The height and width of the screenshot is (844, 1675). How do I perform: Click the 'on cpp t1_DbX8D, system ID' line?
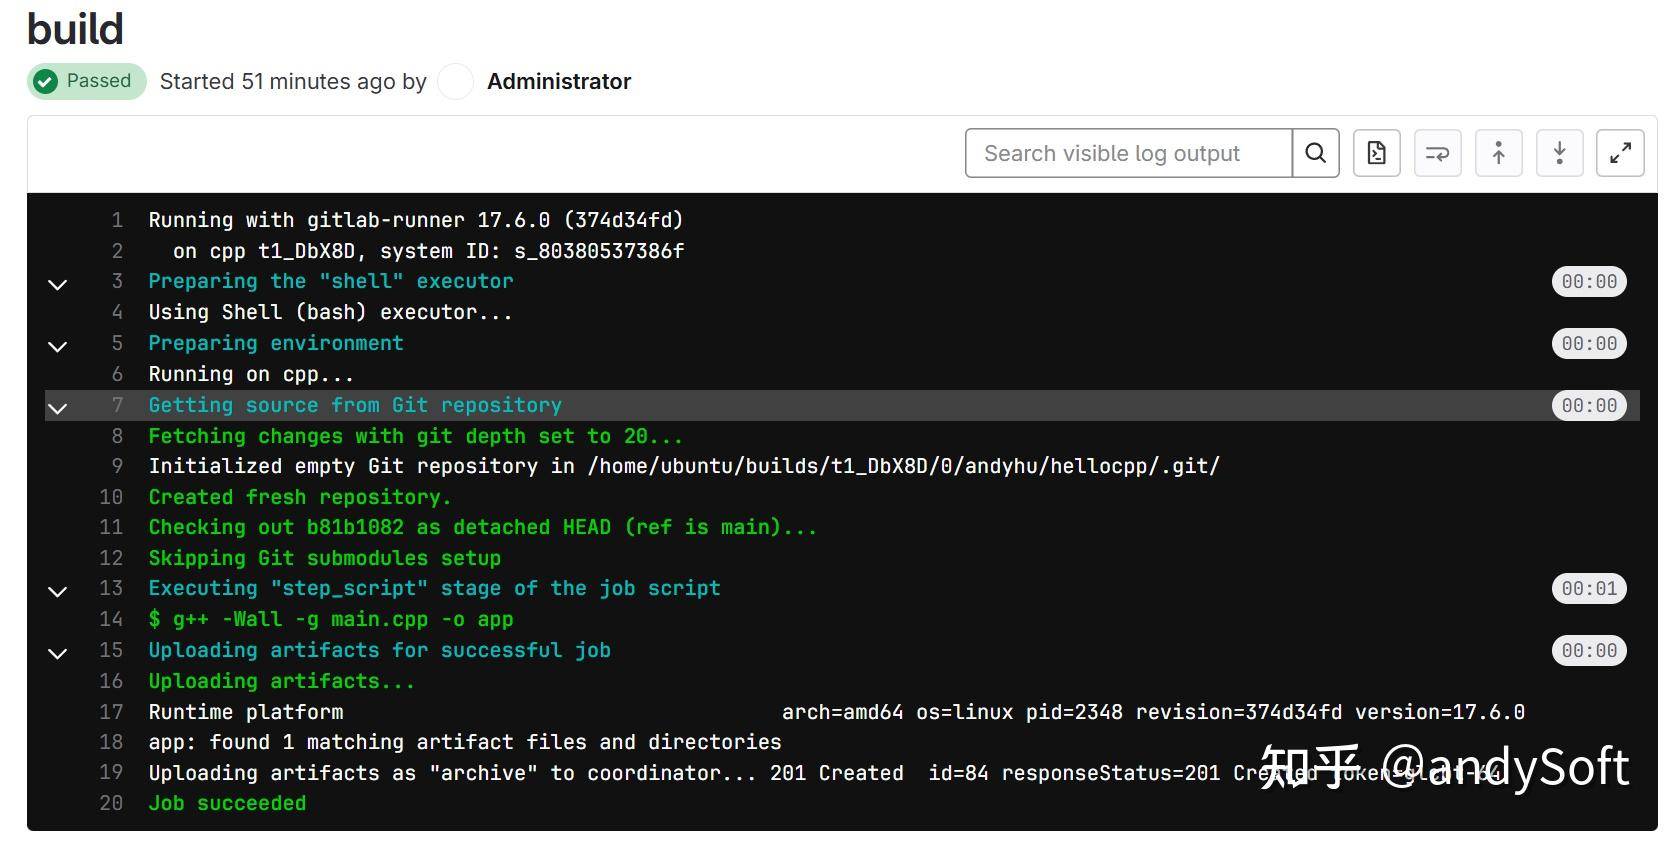coord(429,251)
